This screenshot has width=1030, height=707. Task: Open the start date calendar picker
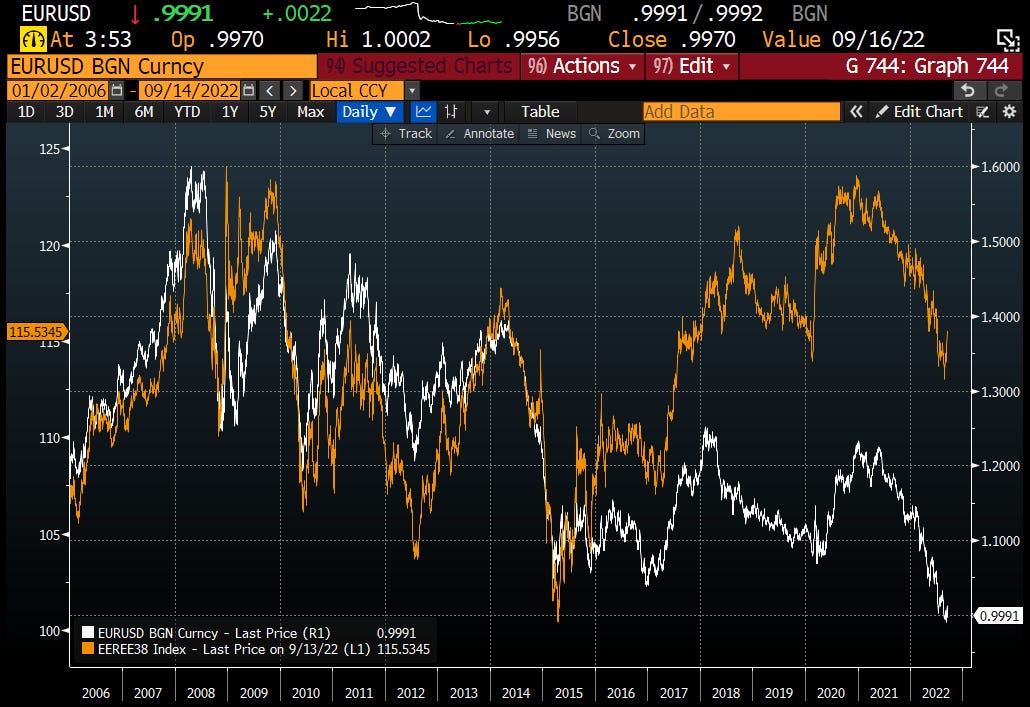(117, 90)
